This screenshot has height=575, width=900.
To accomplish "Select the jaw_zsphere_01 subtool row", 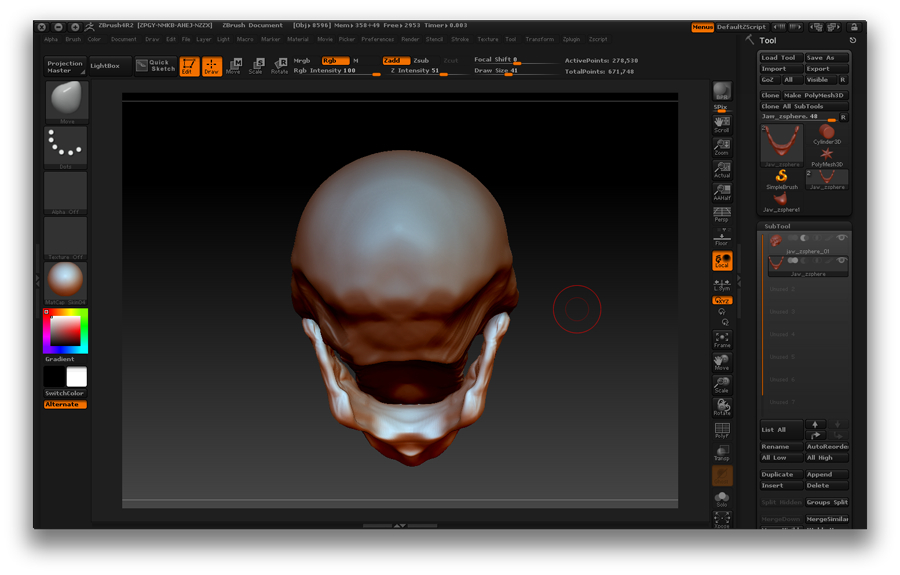I will (x=807, y=244).
